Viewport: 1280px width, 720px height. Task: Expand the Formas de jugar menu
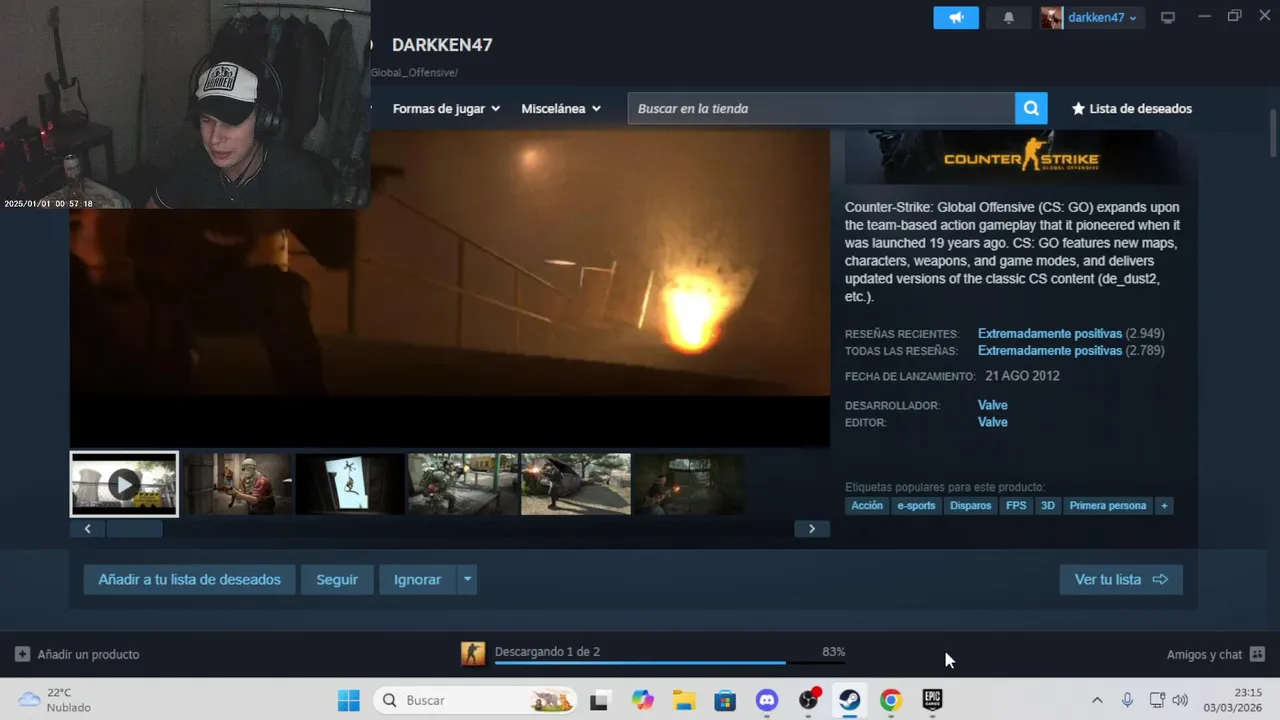click(x=446, y=108)
